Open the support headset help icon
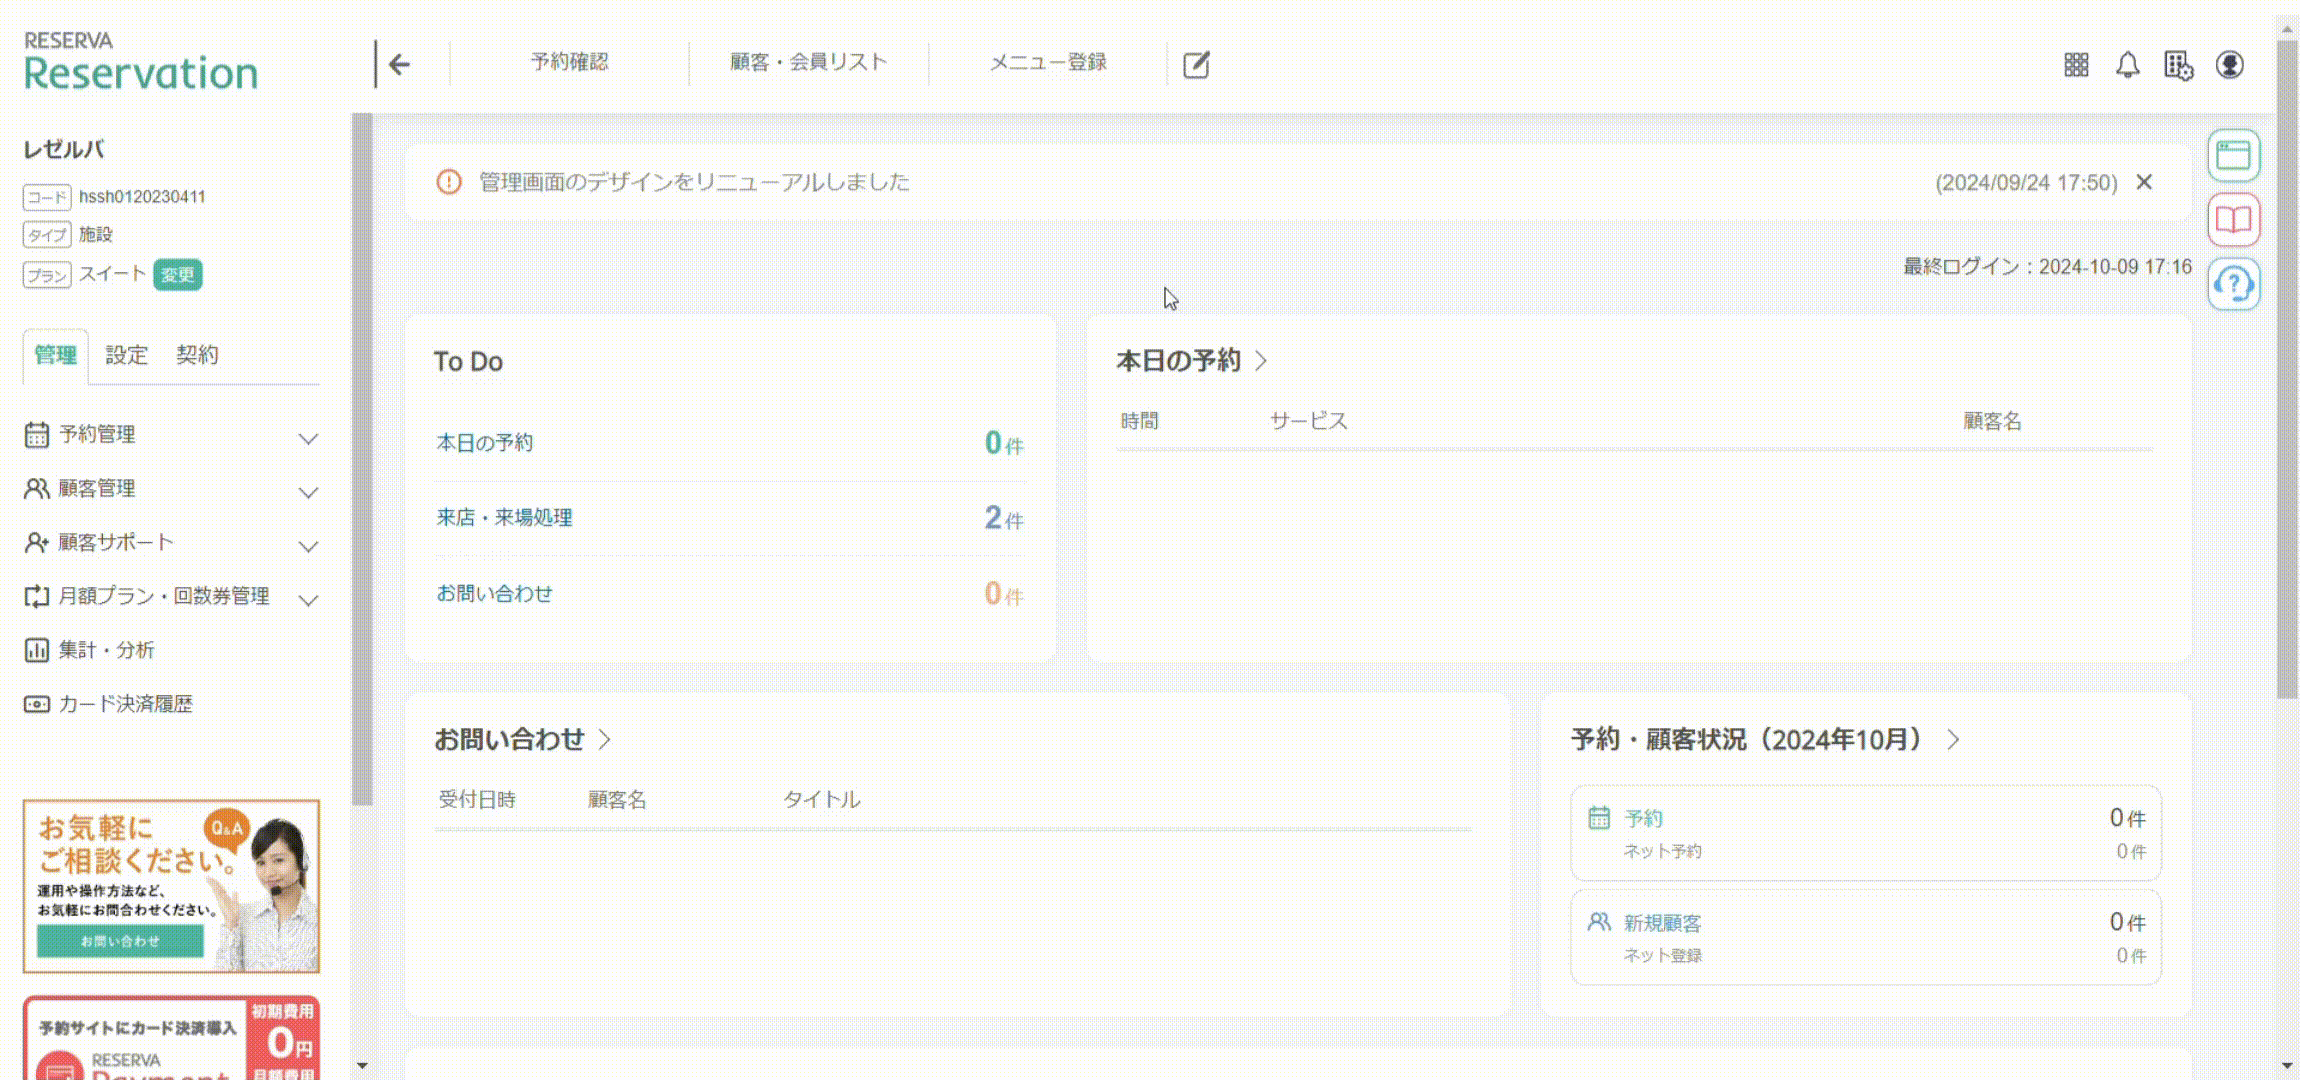The width and height of the screenshot is (2300, 1080). 2234,284
